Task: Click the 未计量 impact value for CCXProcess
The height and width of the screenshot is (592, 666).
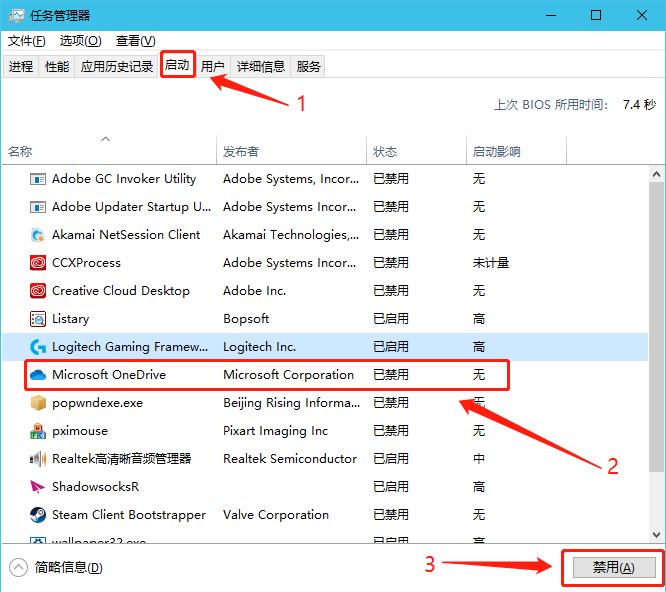Action: (x=491, y=263)
